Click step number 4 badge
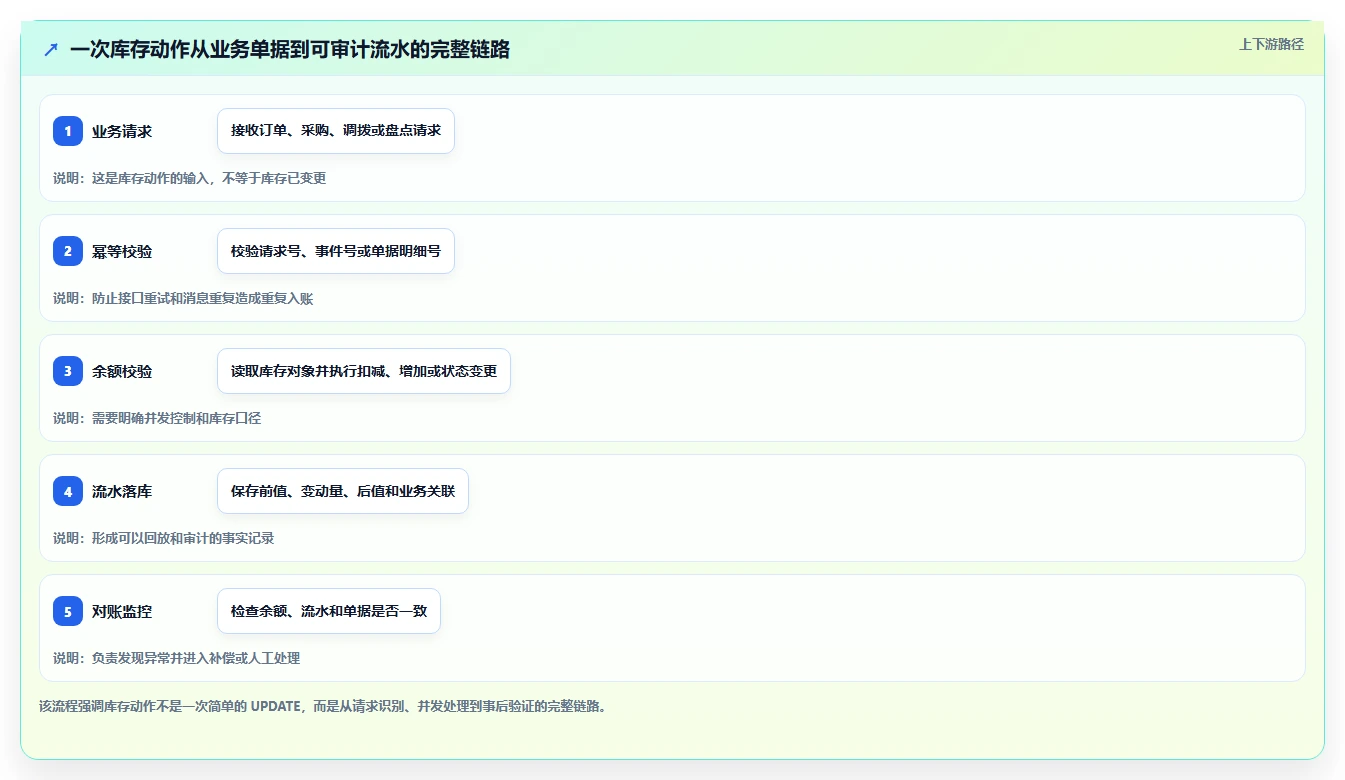Viewport: 1345px width, 780px height. pos(68,491)
